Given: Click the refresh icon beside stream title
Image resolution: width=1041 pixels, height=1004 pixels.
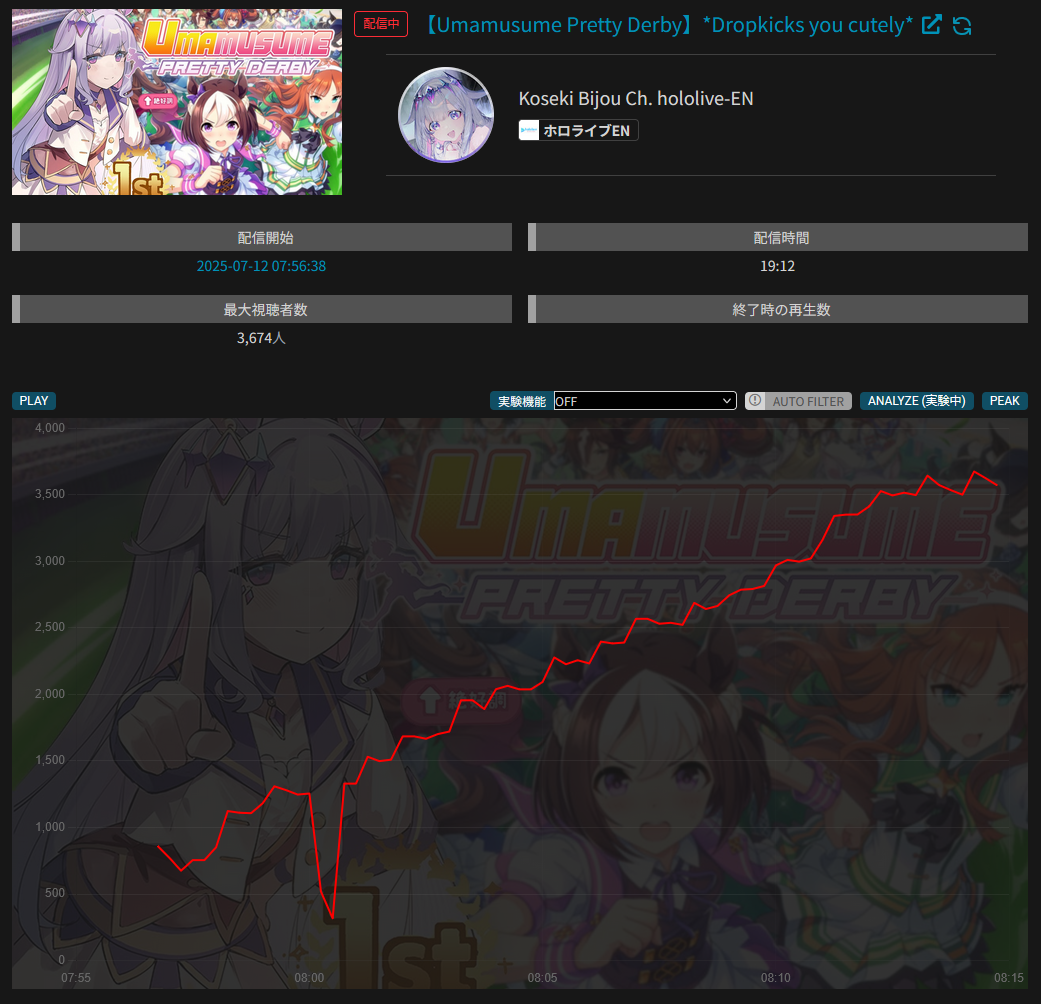Looking at the screenshot, I should tap(962, 25).
